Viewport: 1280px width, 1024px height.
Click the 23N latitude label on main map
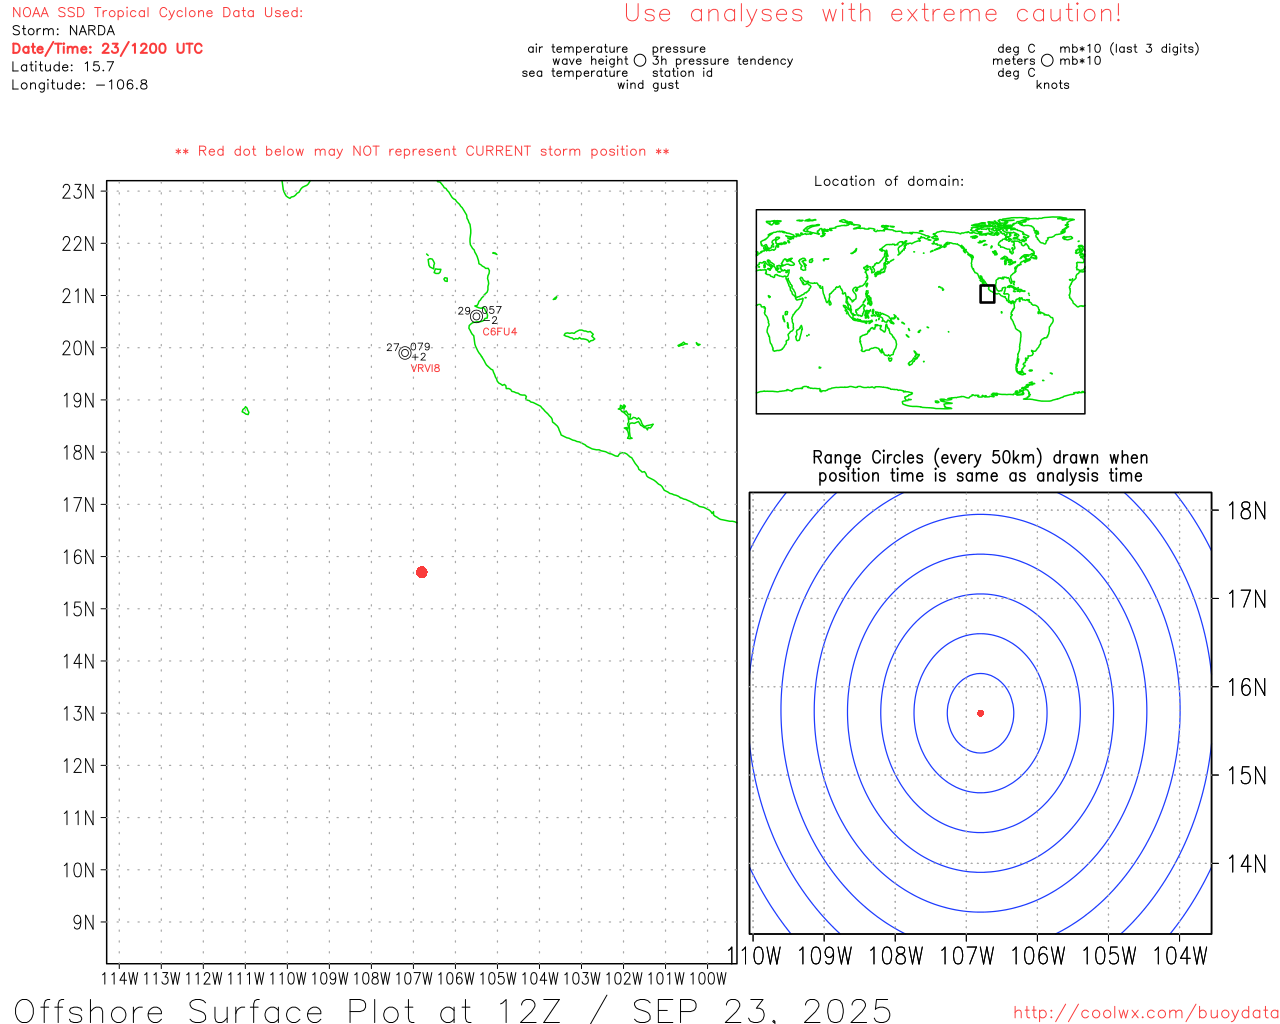pyautogui.click(x=79, y=192)
